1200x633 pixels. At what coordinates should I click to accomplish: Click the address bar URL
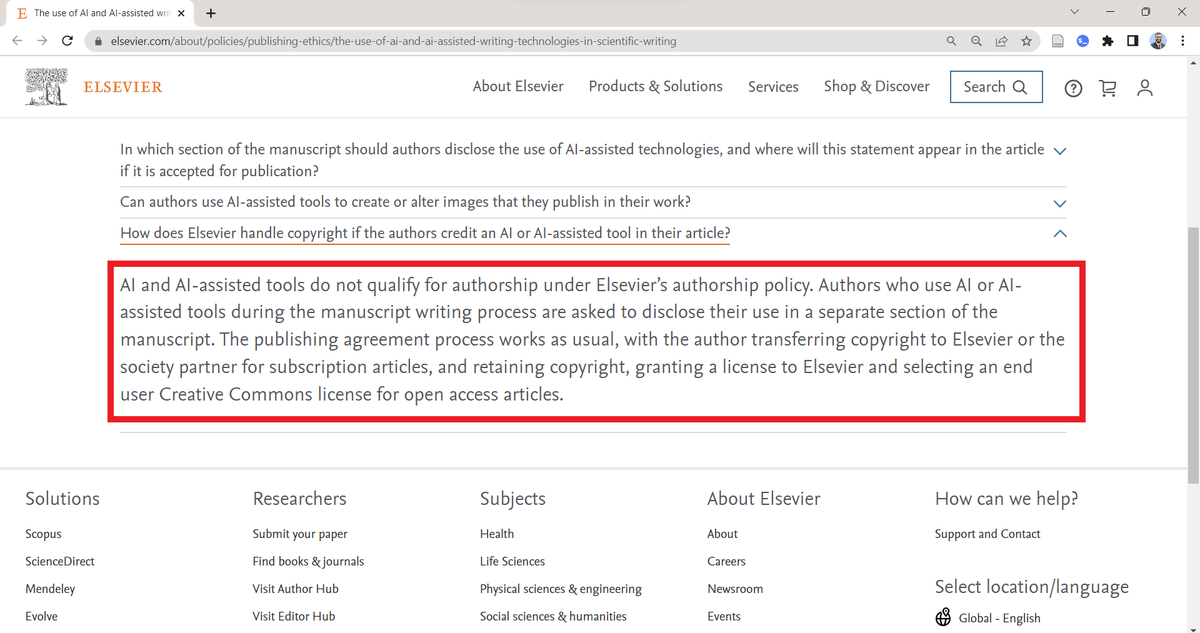coord(394,41)
